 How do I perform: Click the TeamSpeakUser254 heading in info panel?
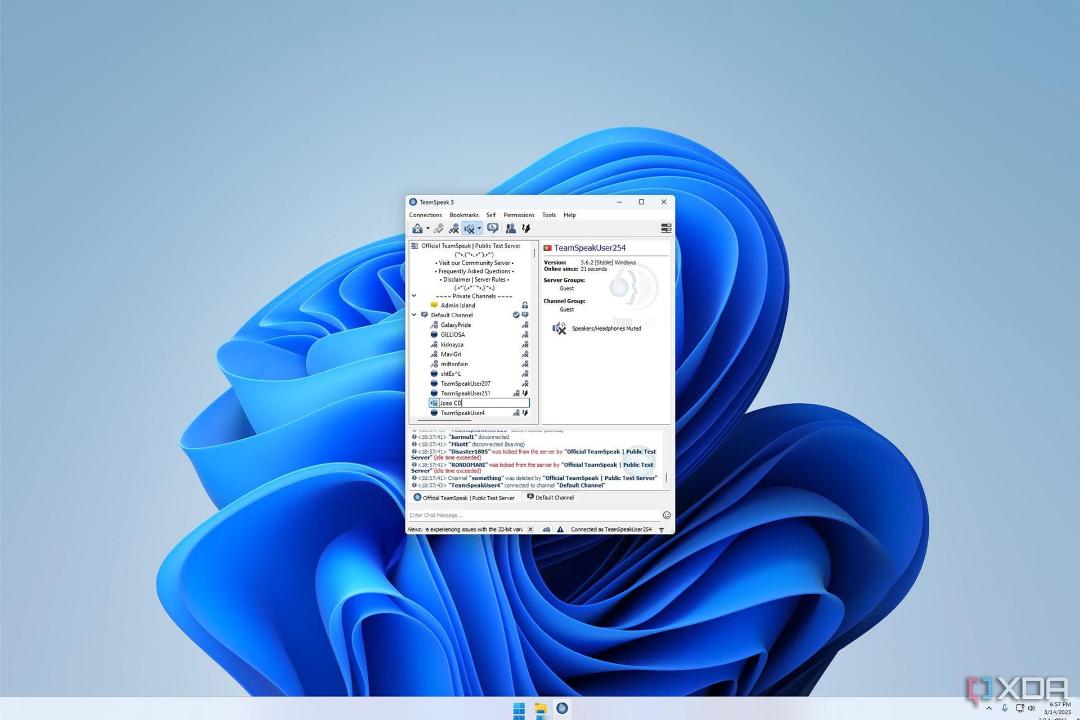coord(590,248)
